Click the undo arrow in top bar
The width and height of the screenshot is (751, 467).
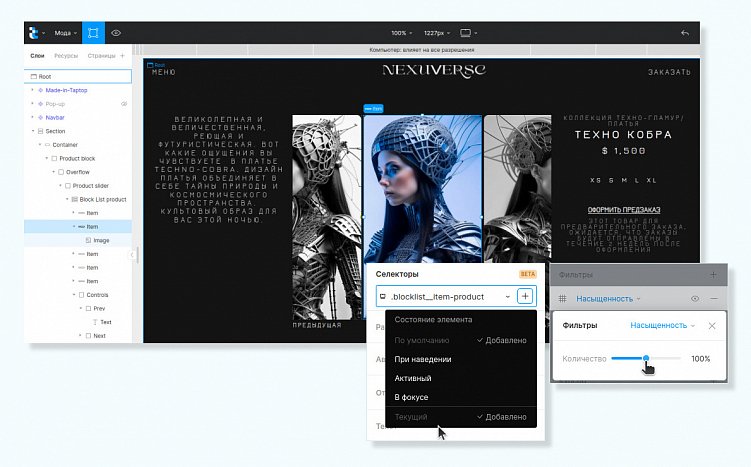[x=685, y=33]
